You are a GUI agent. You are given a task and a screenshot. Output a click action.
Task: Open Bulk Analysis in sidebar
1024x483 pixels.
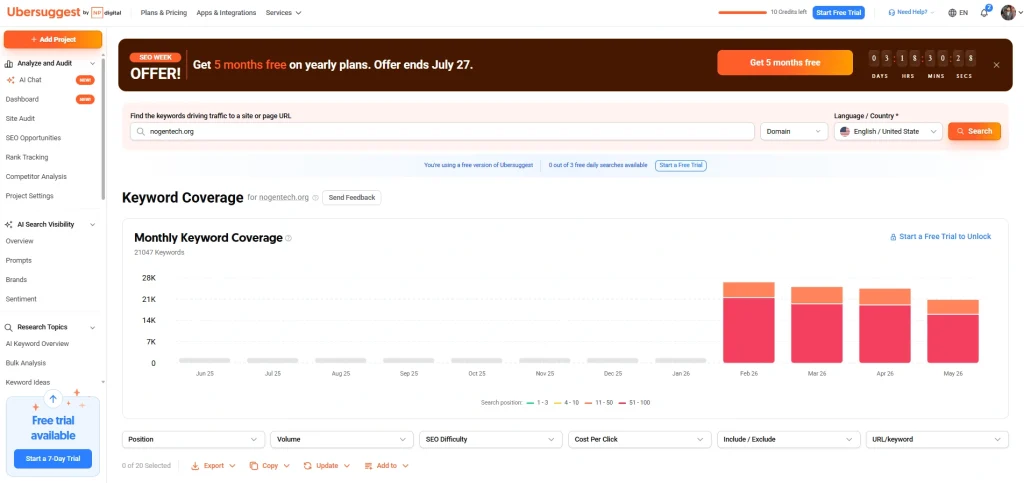click(25, 363)
